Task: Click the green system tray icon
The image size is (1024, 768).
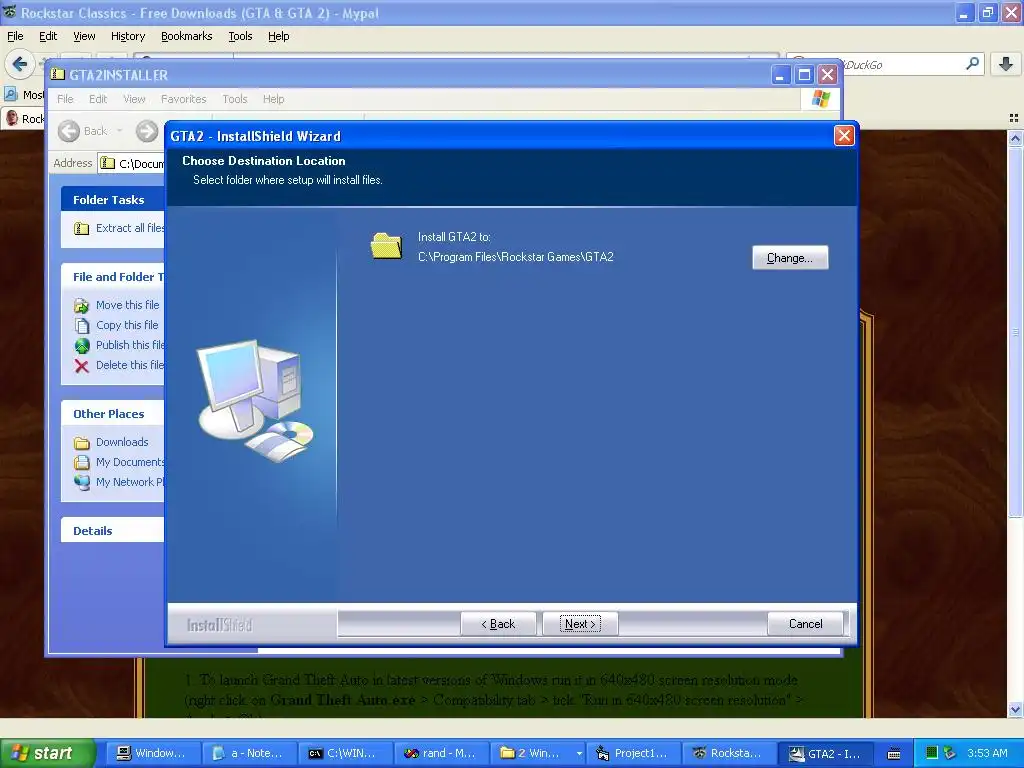Action: (x=932, y=752)
